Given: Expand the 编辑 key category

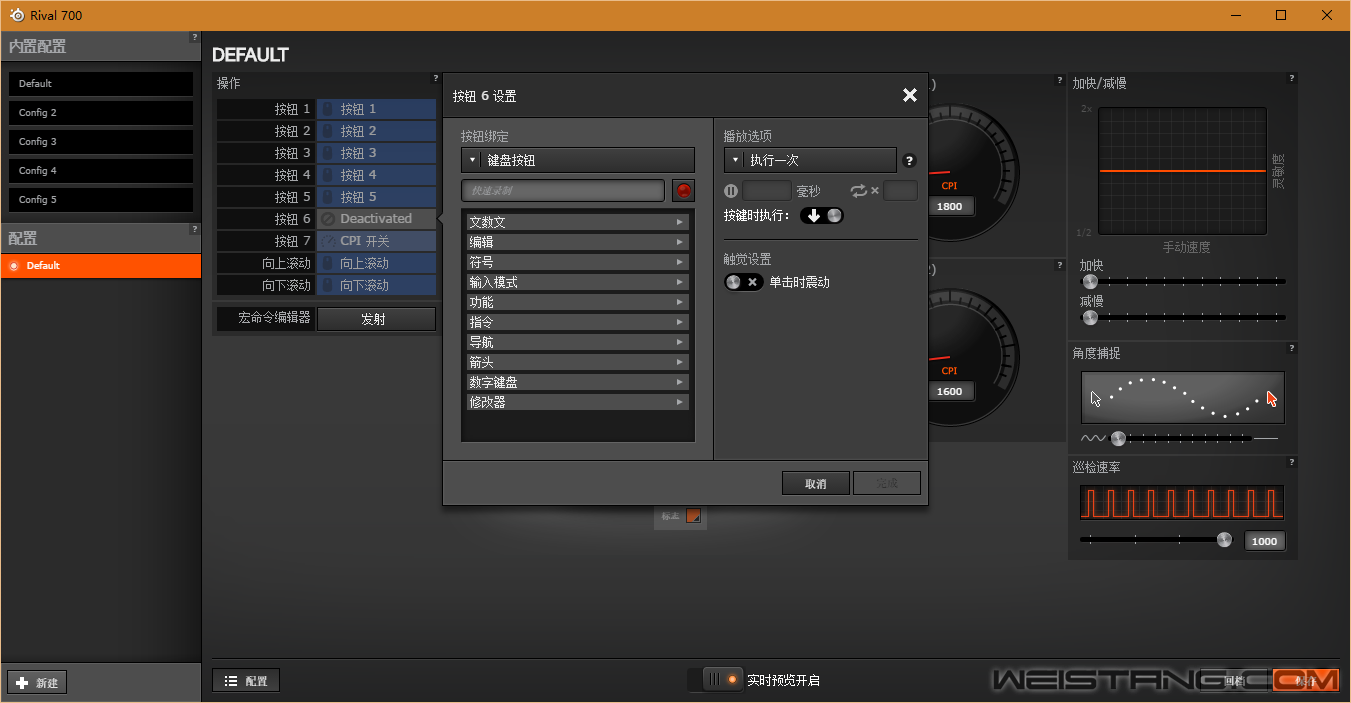Looking at the screenshot, I should (x=578, y=242).
